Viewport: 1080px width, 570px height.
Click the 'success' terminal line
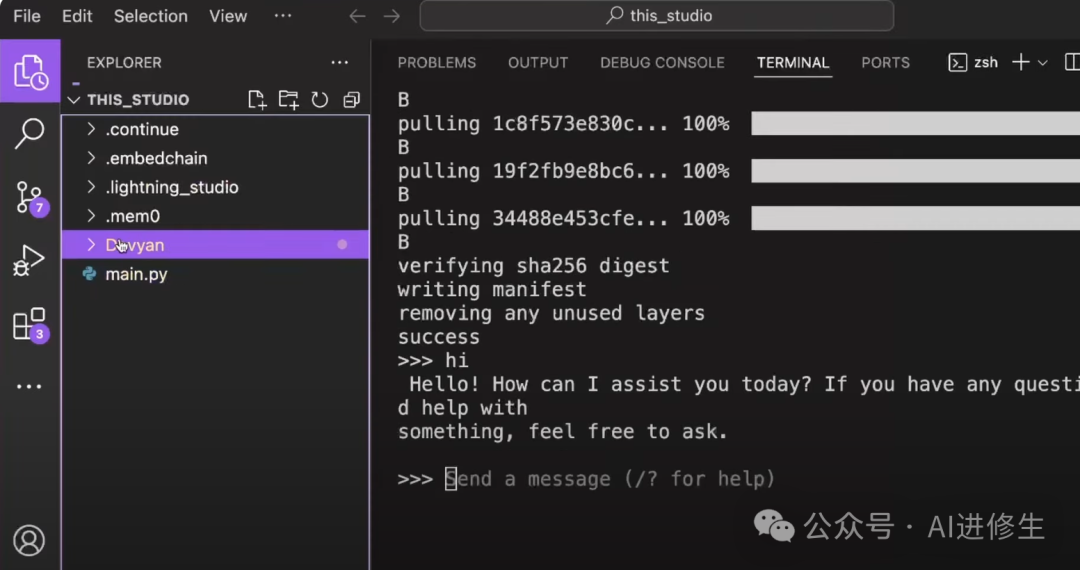pyautogui.click(x=438, y=337)
